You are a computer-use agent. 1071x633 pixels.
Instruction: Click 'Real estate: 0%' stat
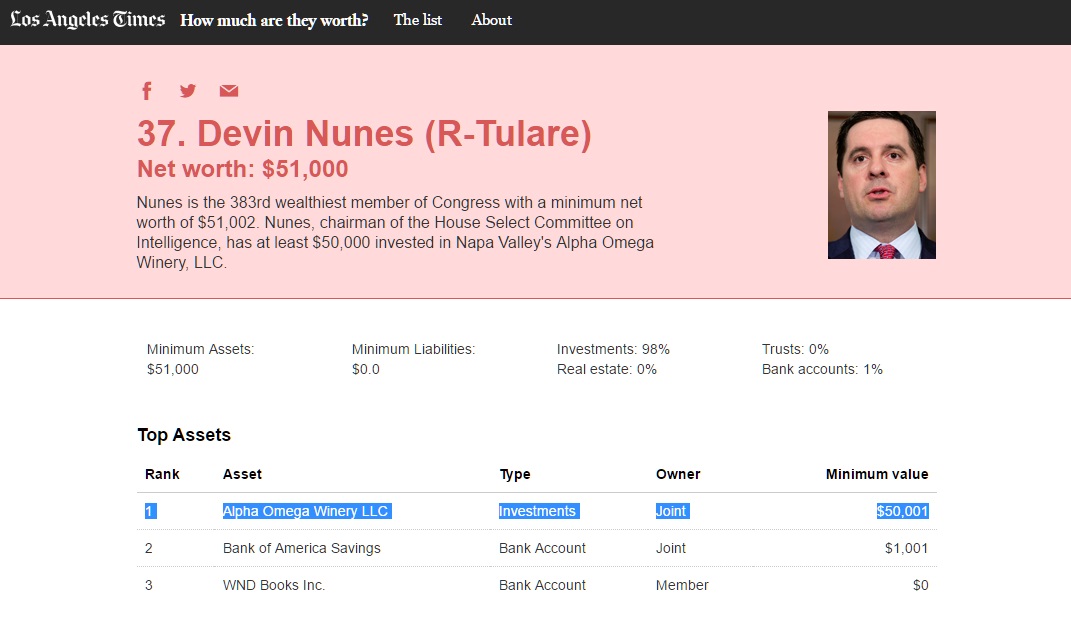click(x=607, y=369)
